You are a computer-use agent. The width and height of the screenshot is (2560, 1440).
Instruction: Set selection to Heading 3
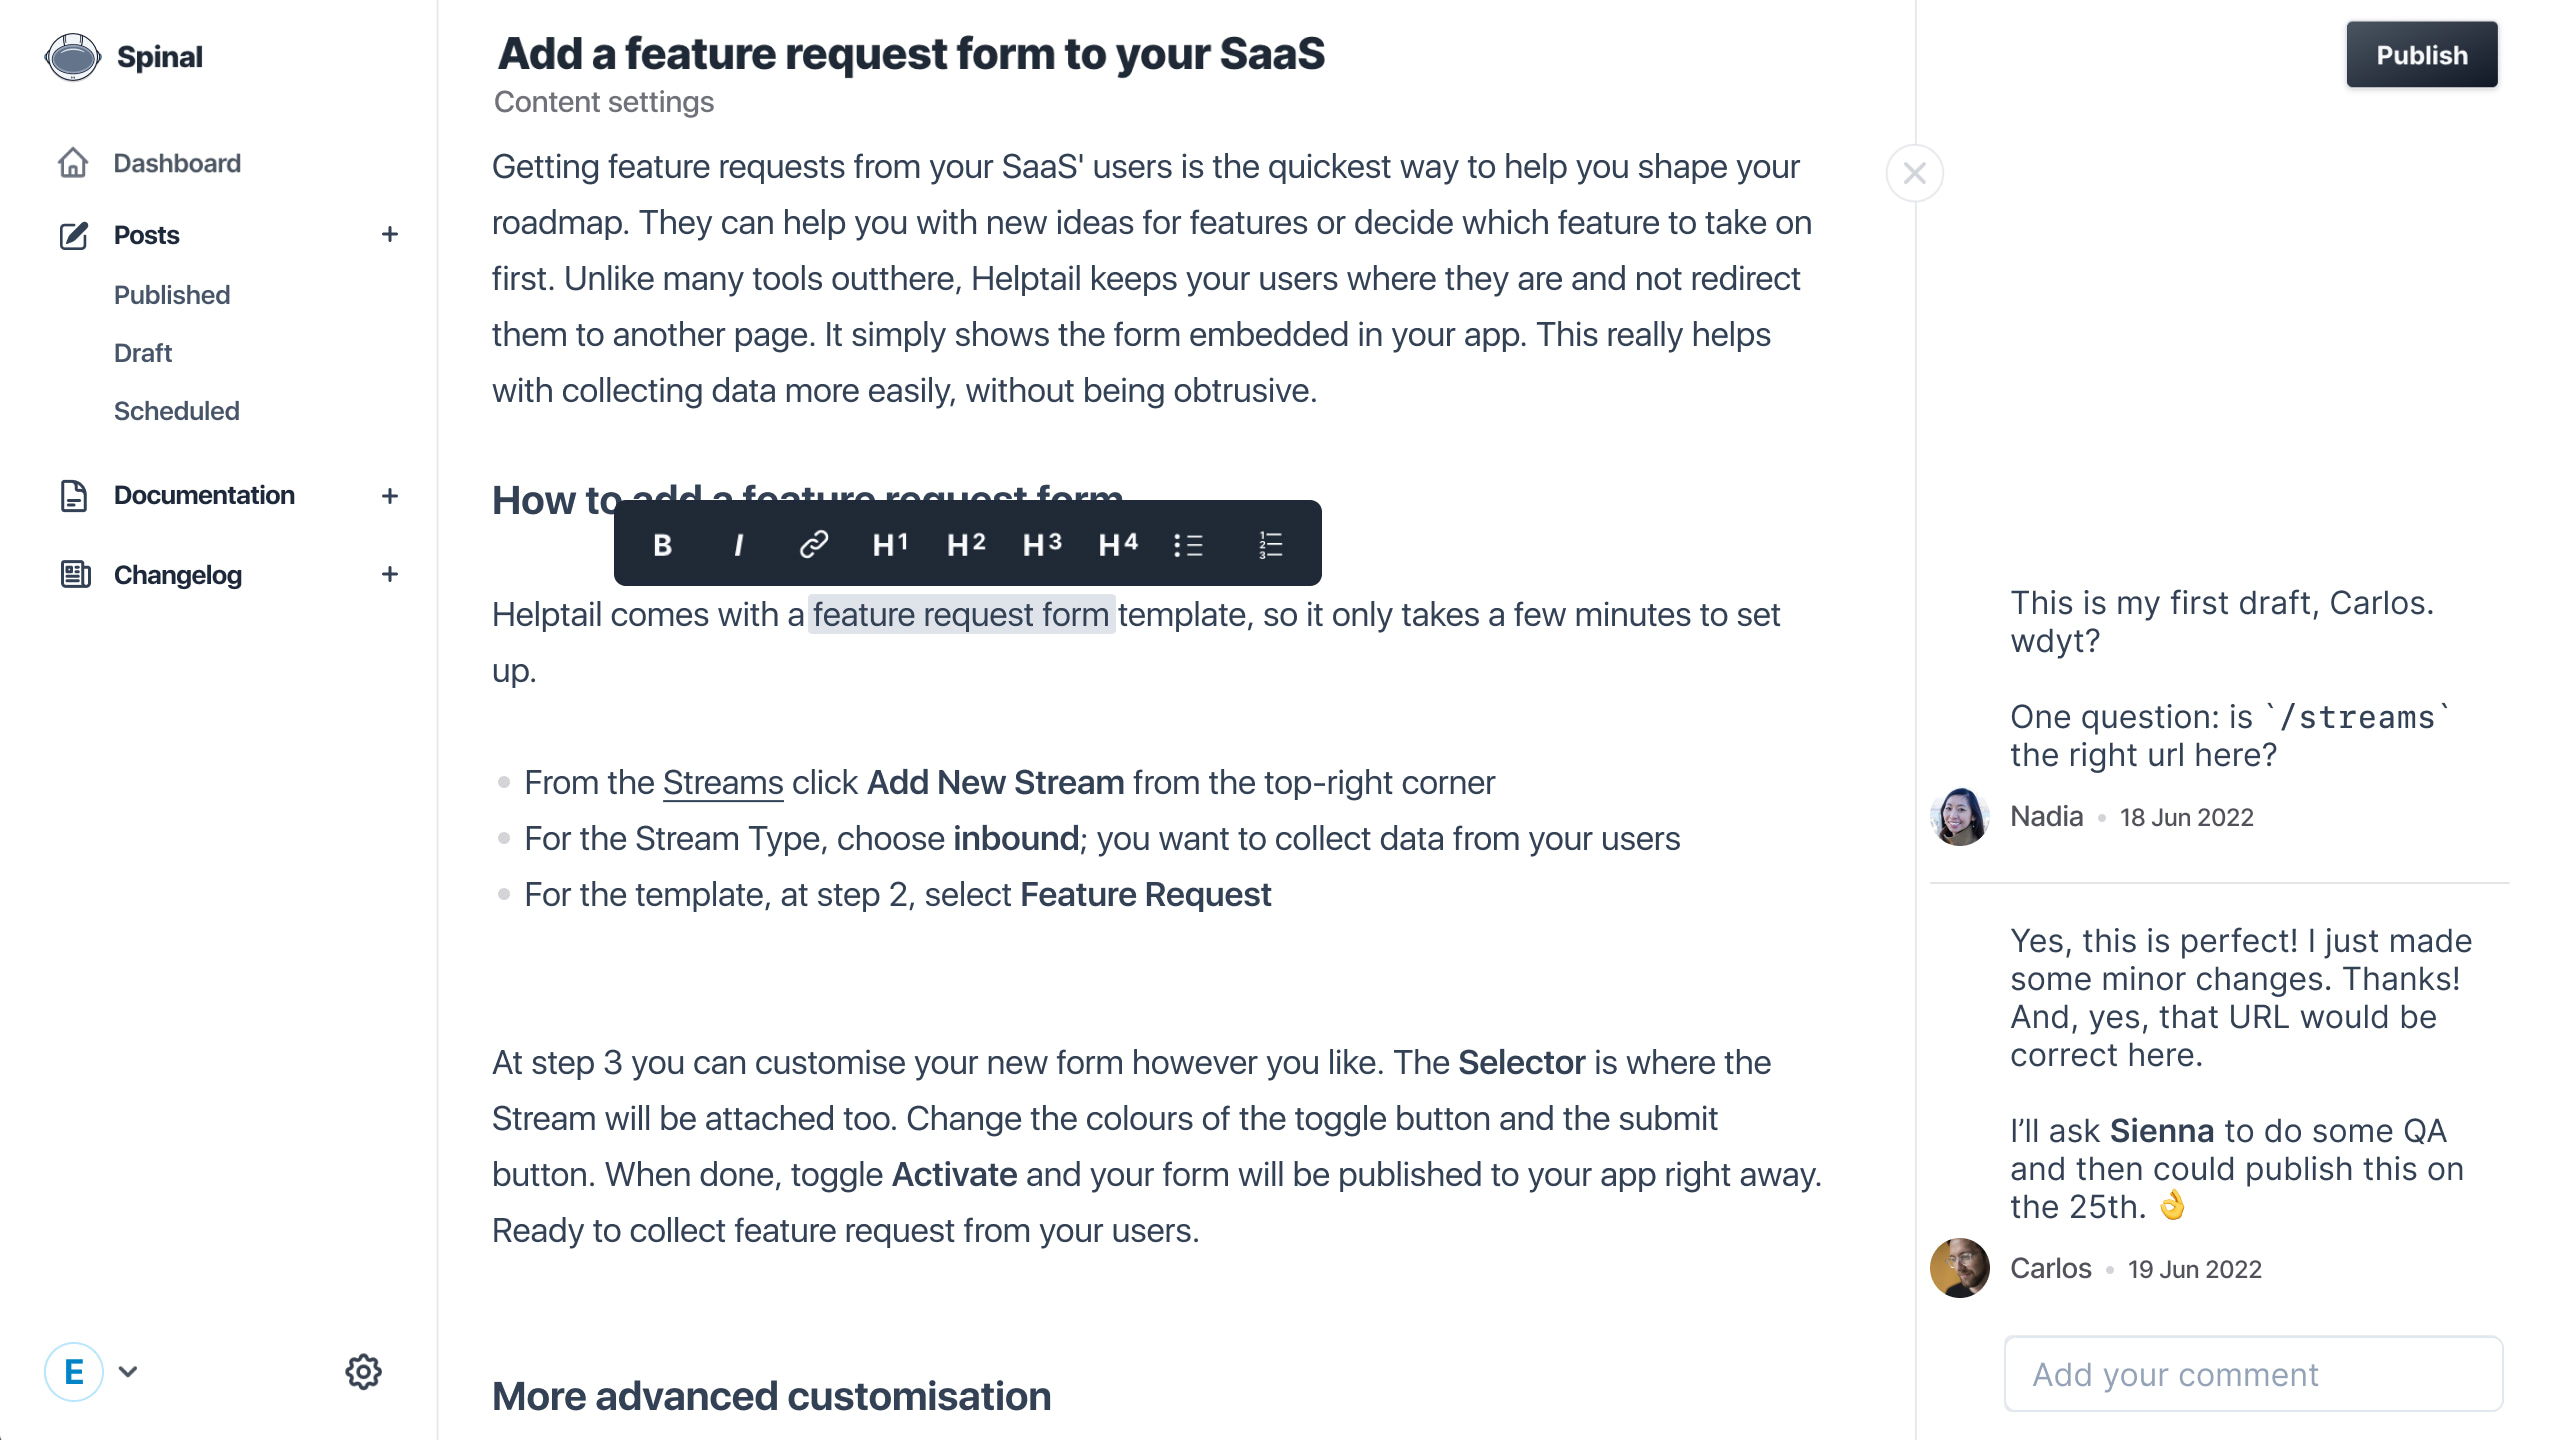[x=1042, y=545]
